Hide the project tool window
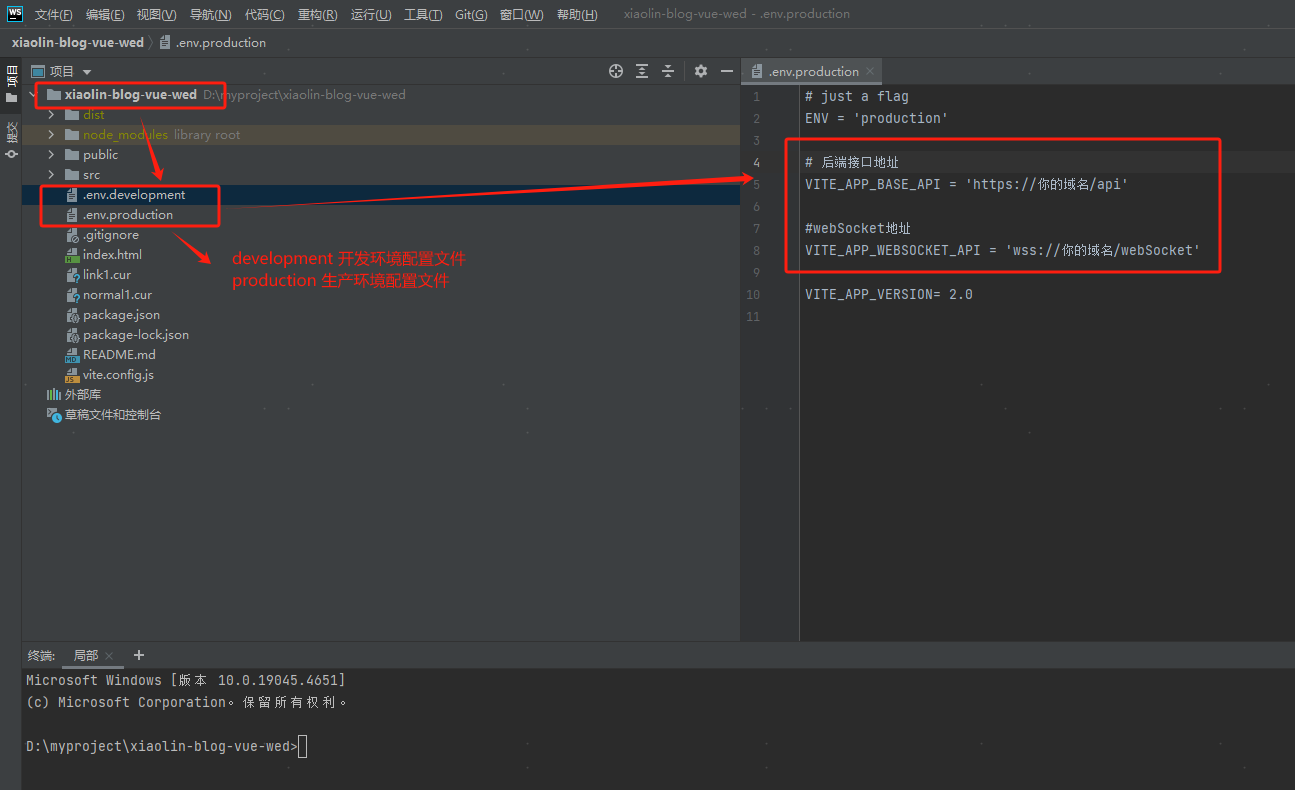The width and height of the screenshot is (1295, 790). pos(727,71)
